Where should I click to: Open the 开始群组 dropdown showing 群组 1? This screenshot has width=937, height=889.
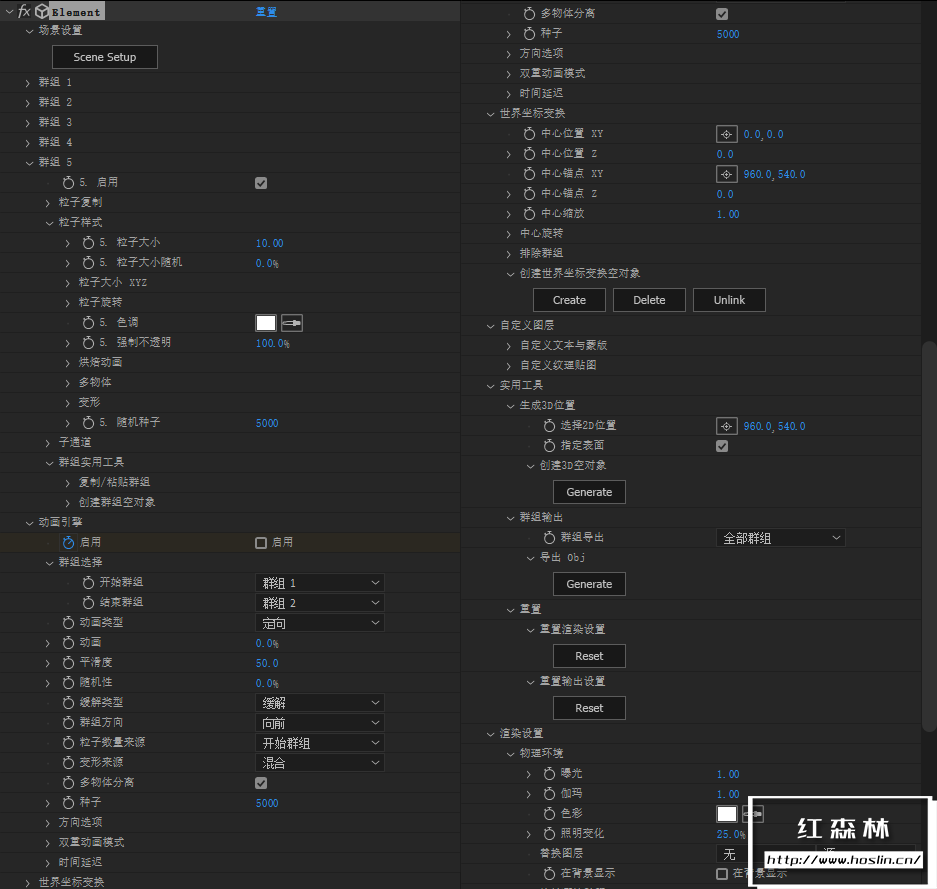coord(319,582)
